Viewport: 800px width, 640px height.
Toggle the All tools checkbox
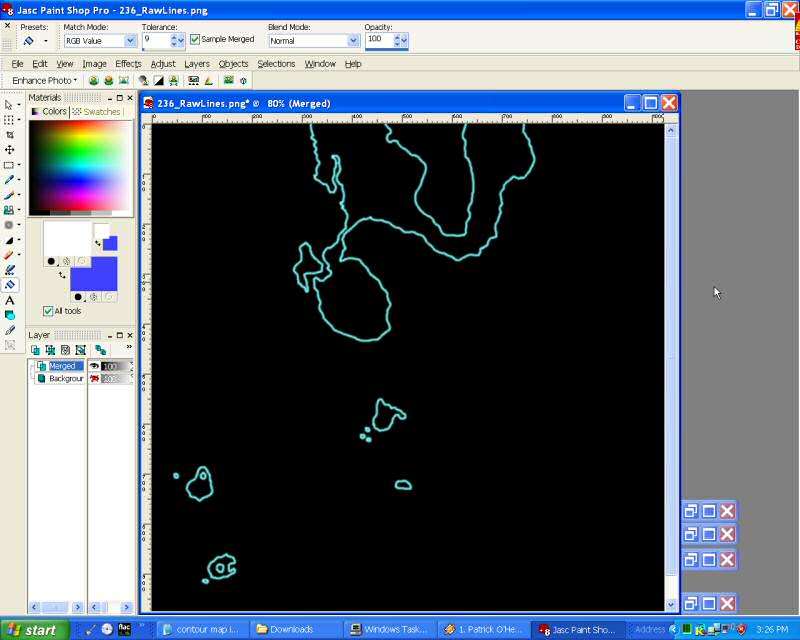[x=48, y=311]
